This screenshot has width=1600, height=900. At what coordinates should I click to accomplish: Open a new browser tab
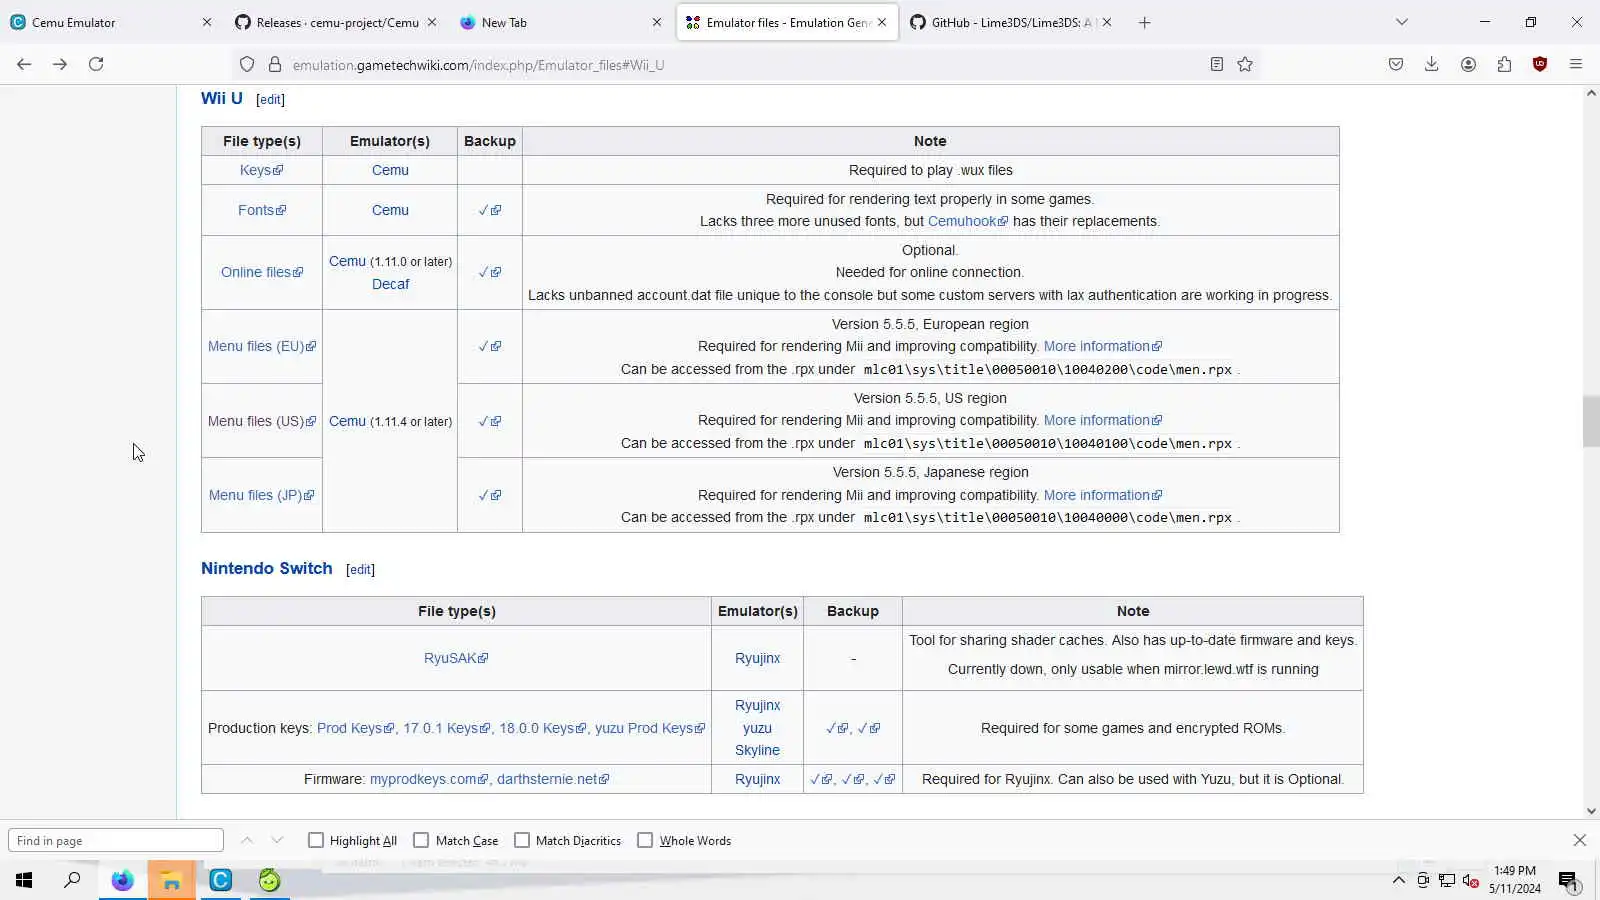tap(1145, 22)
